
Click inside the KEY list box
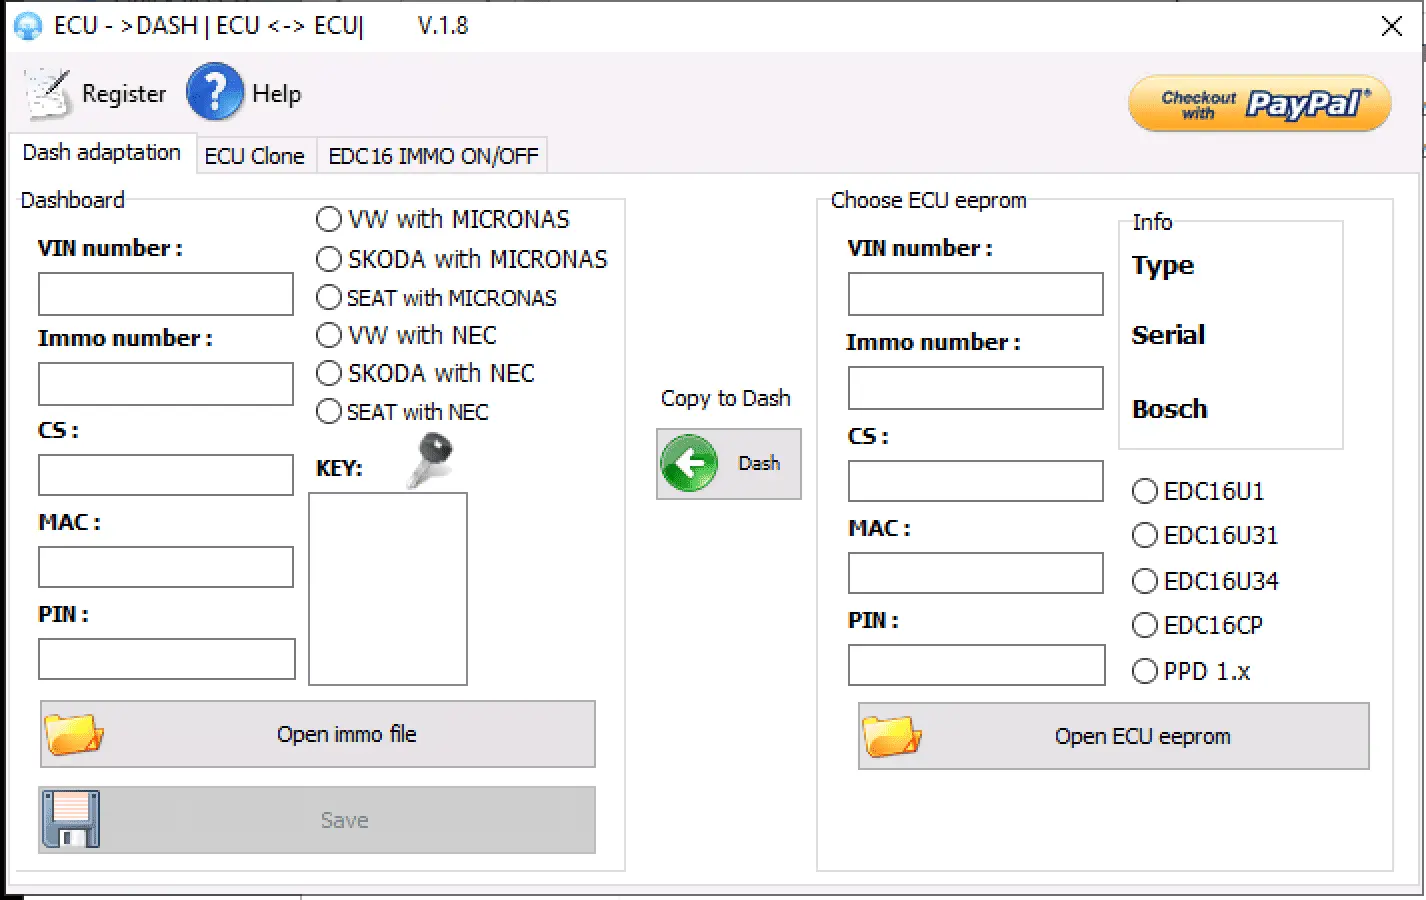tap(388, 589)
